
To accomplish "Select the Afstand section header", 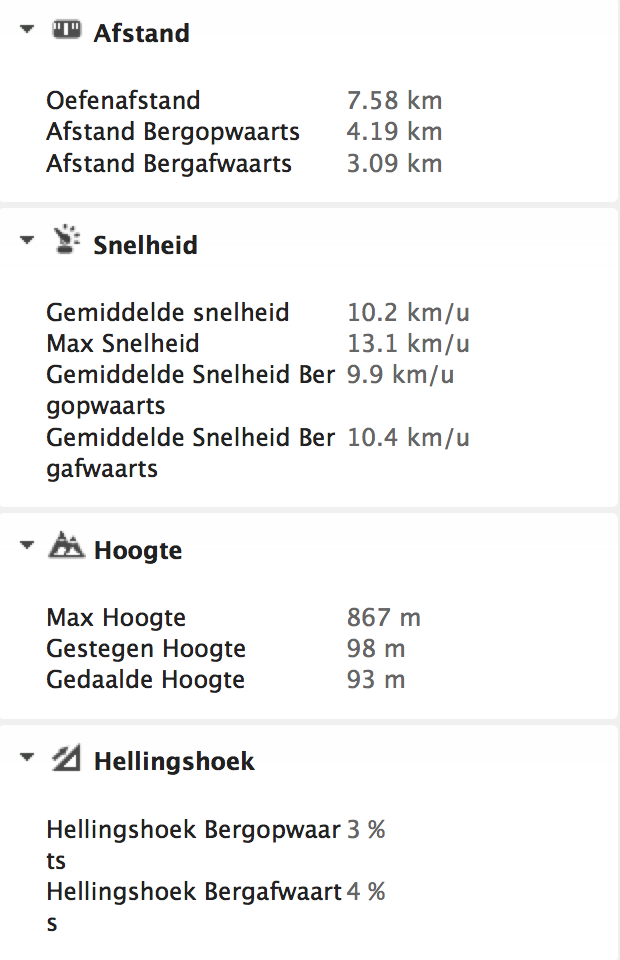I will pyautogui.click(x=141, y=33).
